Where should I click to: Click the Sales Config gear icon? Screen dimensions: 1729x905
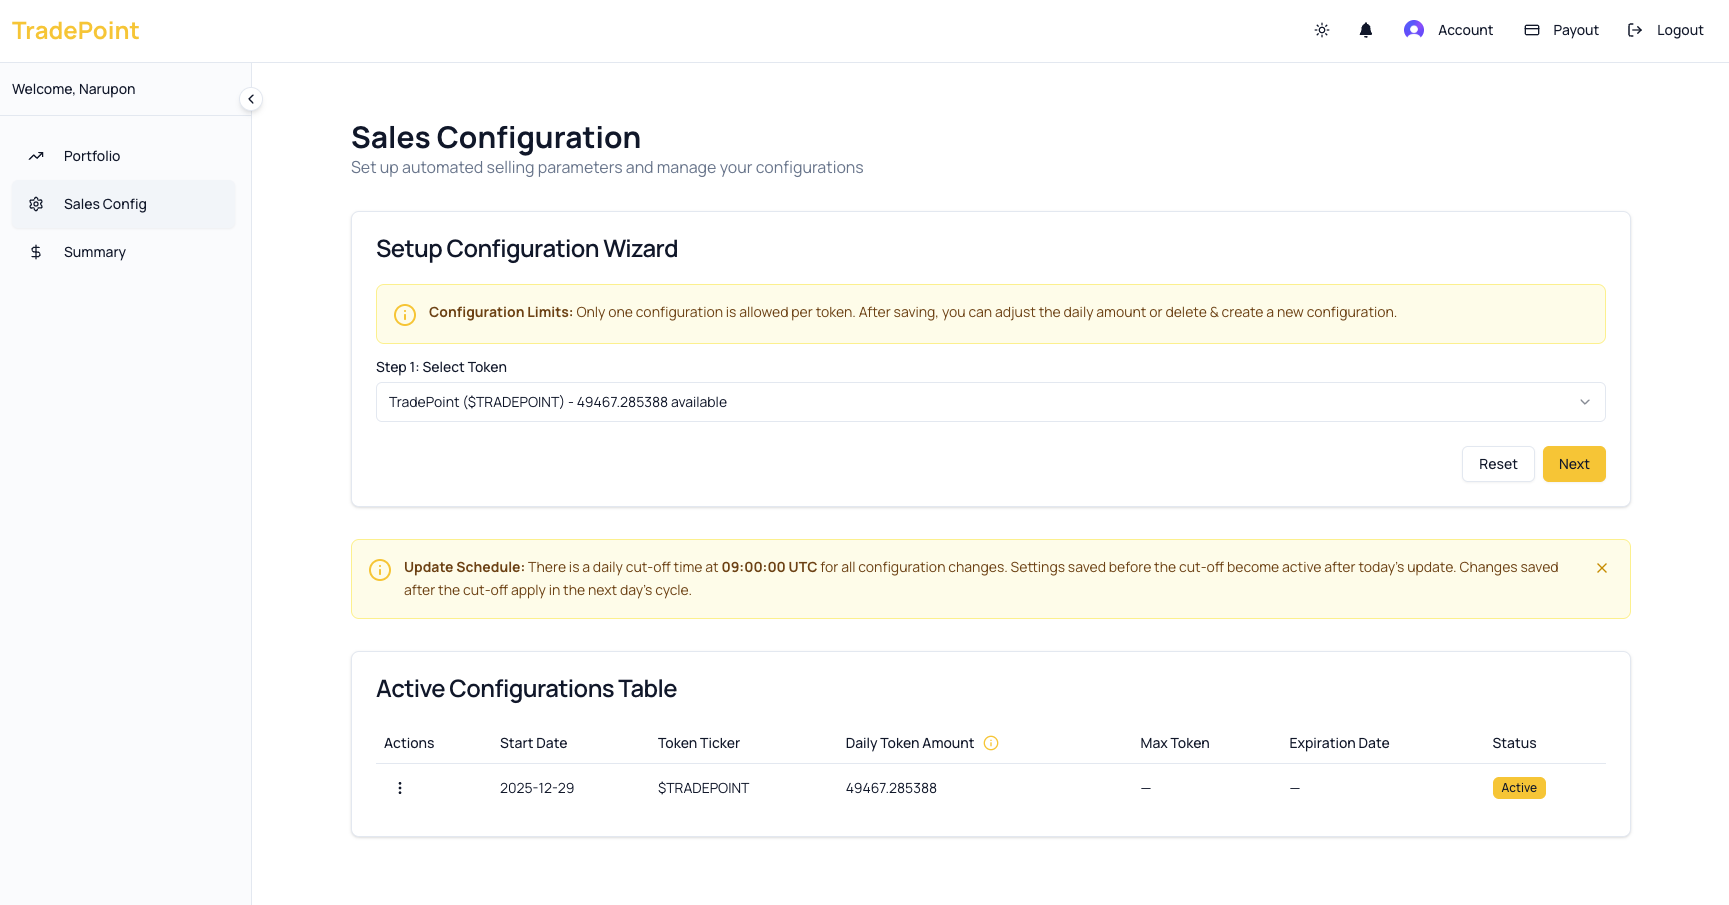pos(36,204)
